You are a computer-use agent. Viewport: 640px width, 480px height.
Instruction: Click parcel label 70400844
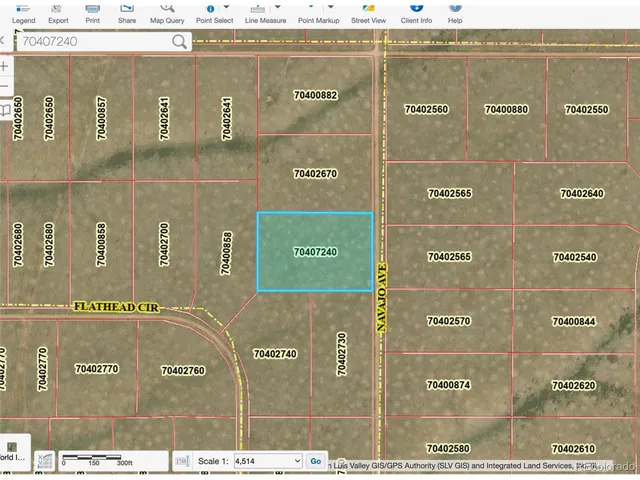click(x=574, y=322)
